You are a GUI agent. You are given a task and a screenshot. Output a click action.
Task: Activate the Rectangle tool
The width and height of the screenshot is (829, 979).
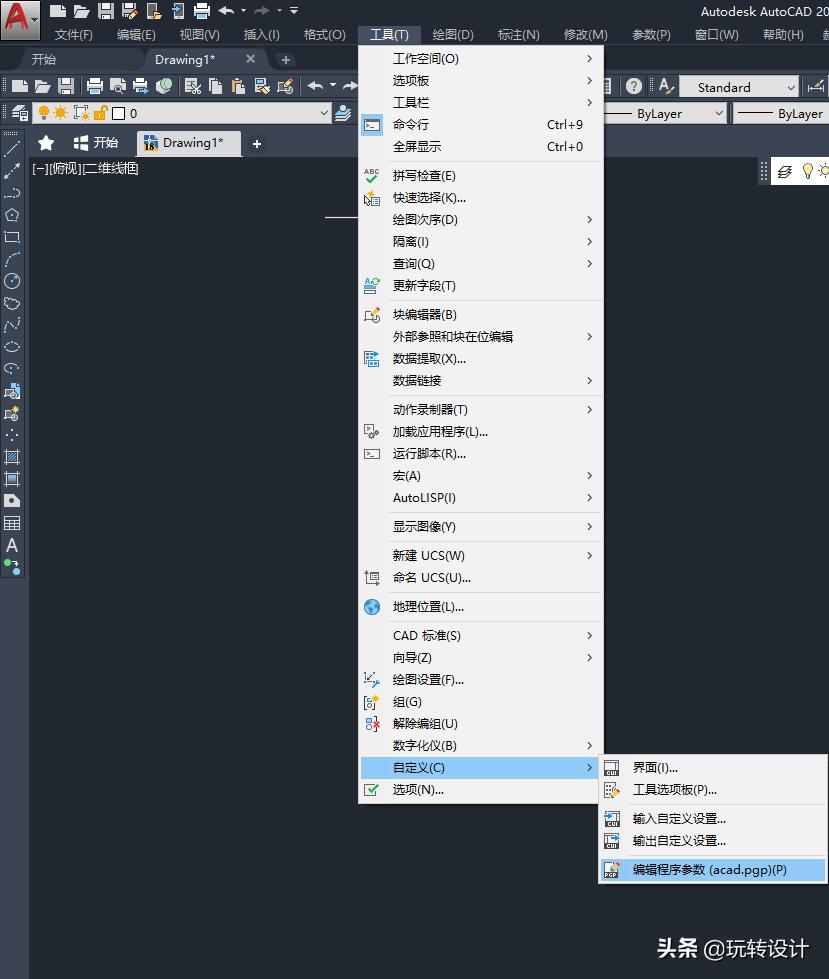10,236
